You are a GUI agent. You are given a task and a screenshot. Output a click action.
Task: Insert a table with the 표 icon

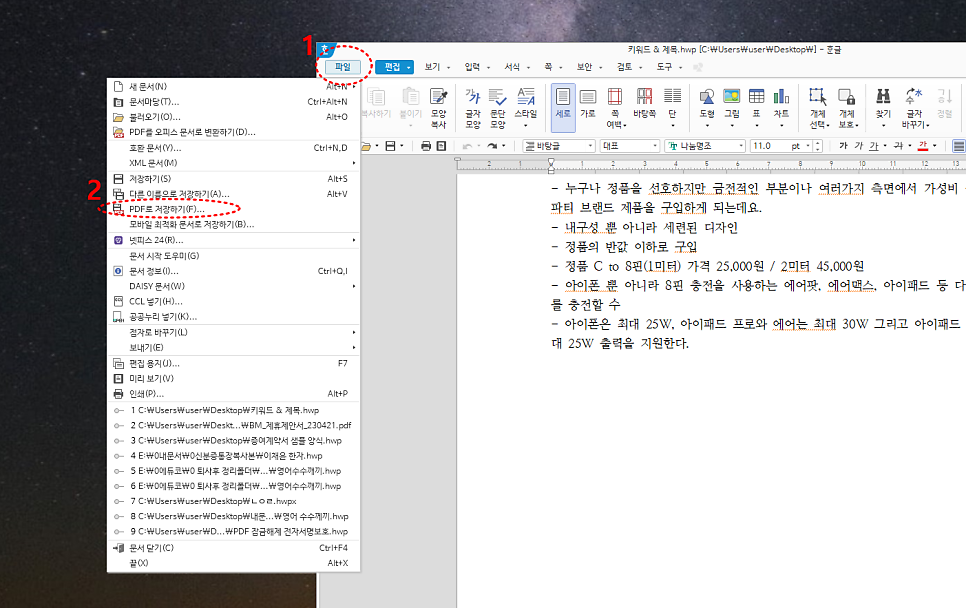coord(757,102)
